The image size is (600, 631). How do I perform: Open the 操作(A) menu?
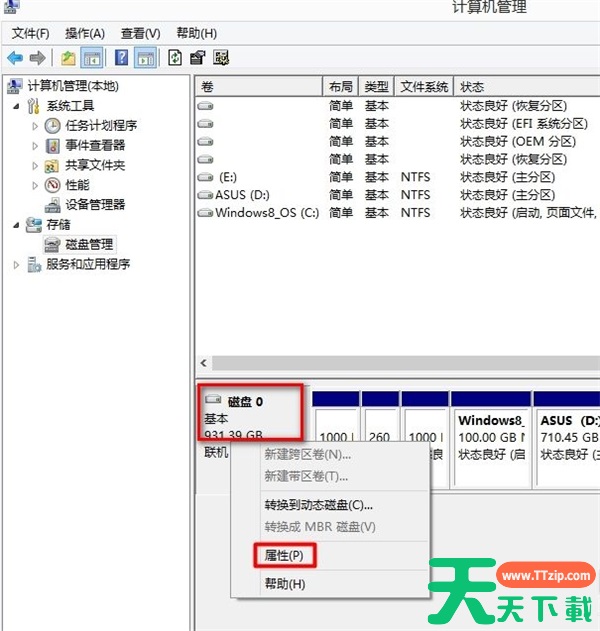coord(85,34)
